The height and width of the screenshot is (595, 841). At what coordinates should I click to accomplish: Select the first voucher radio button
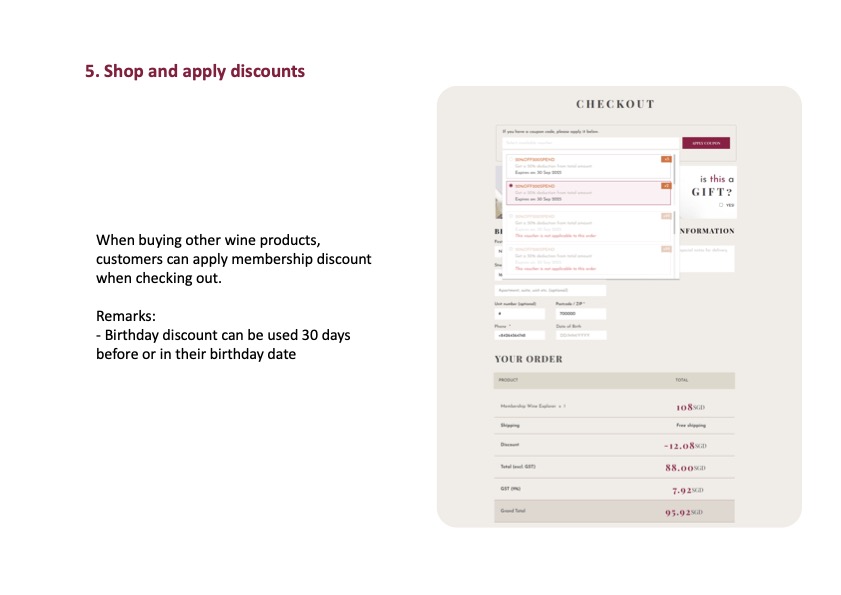pos(510,159)
